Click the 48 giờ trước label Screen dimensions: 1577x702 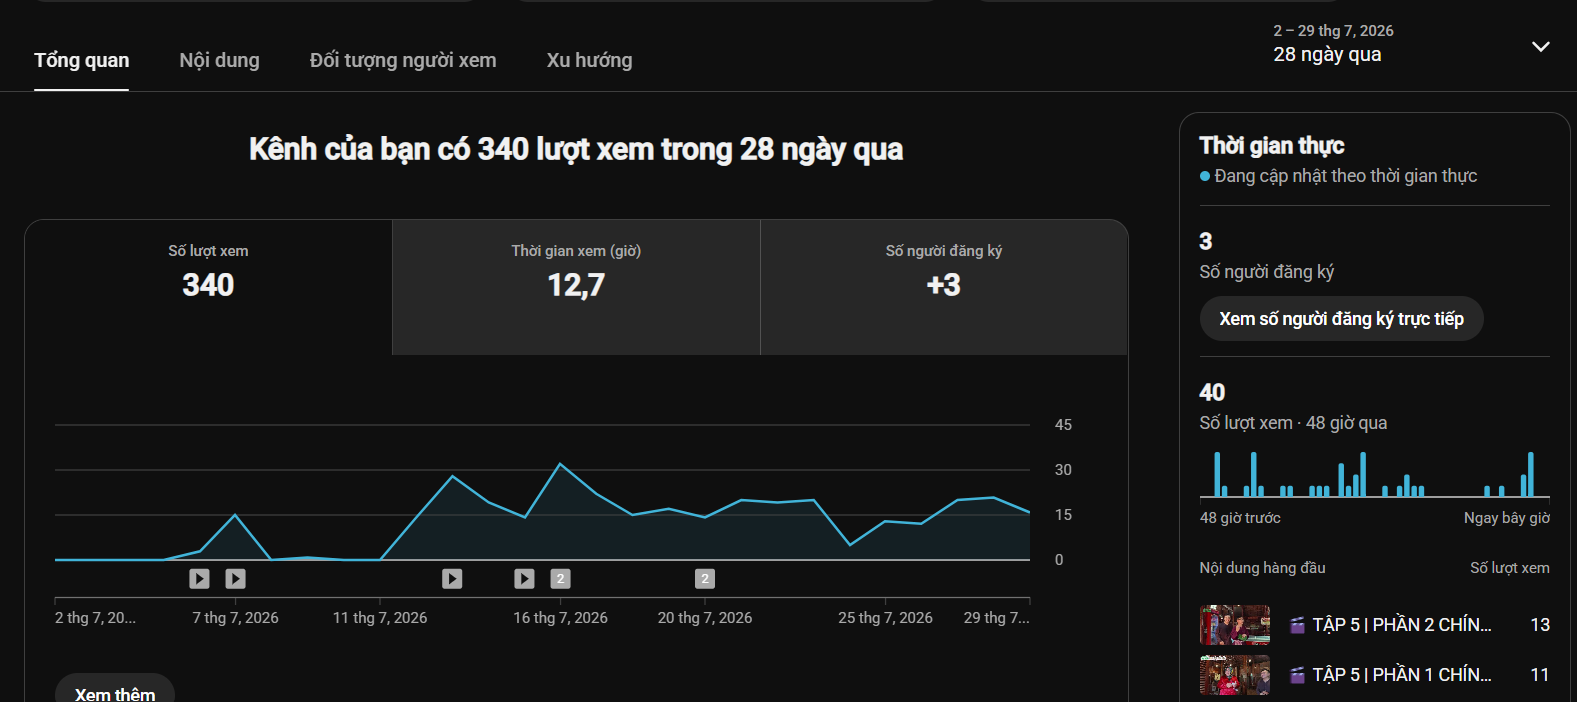(1240, 518)
